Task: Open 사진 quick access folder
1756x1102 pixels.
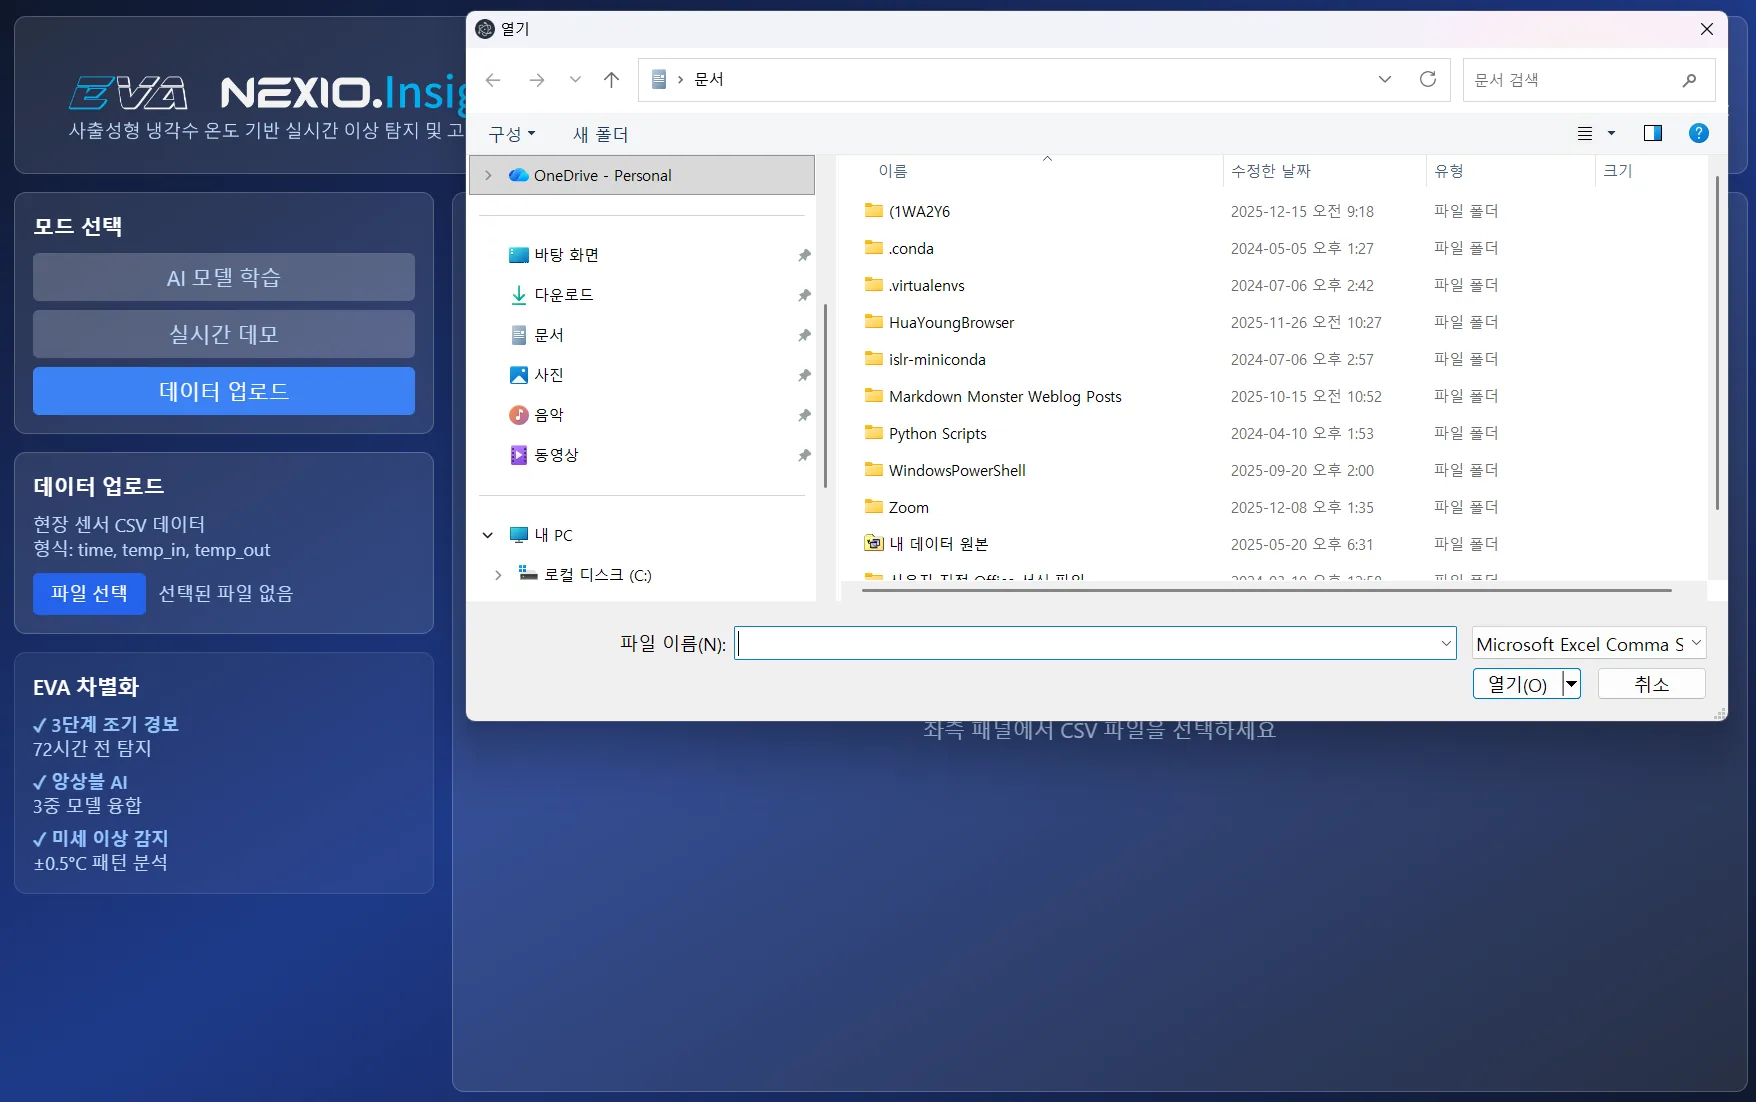Action: coord(549,375)
